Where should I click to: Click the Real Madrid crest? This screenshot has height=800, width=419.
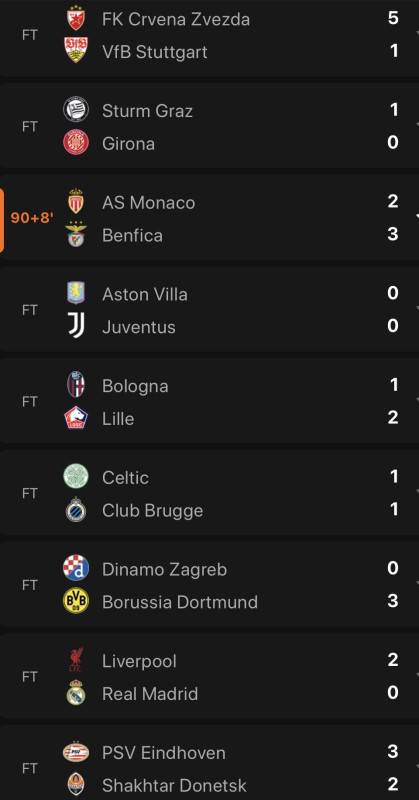tap(76, 692)
